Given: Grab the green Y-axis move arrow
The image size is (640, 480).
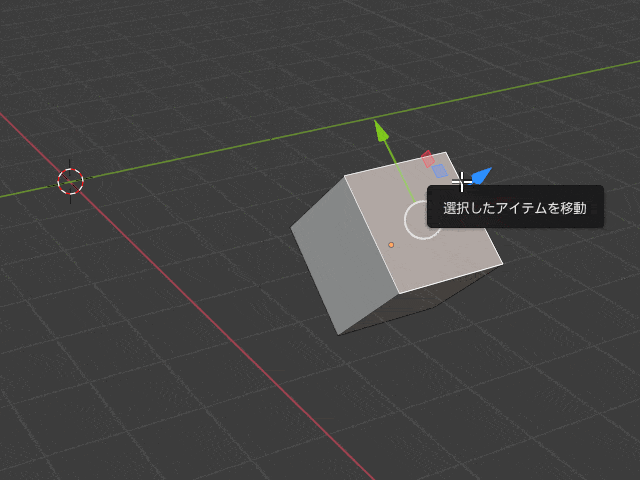Looking at the screenshot, I should pyautogui.click(x=381, y=132).
